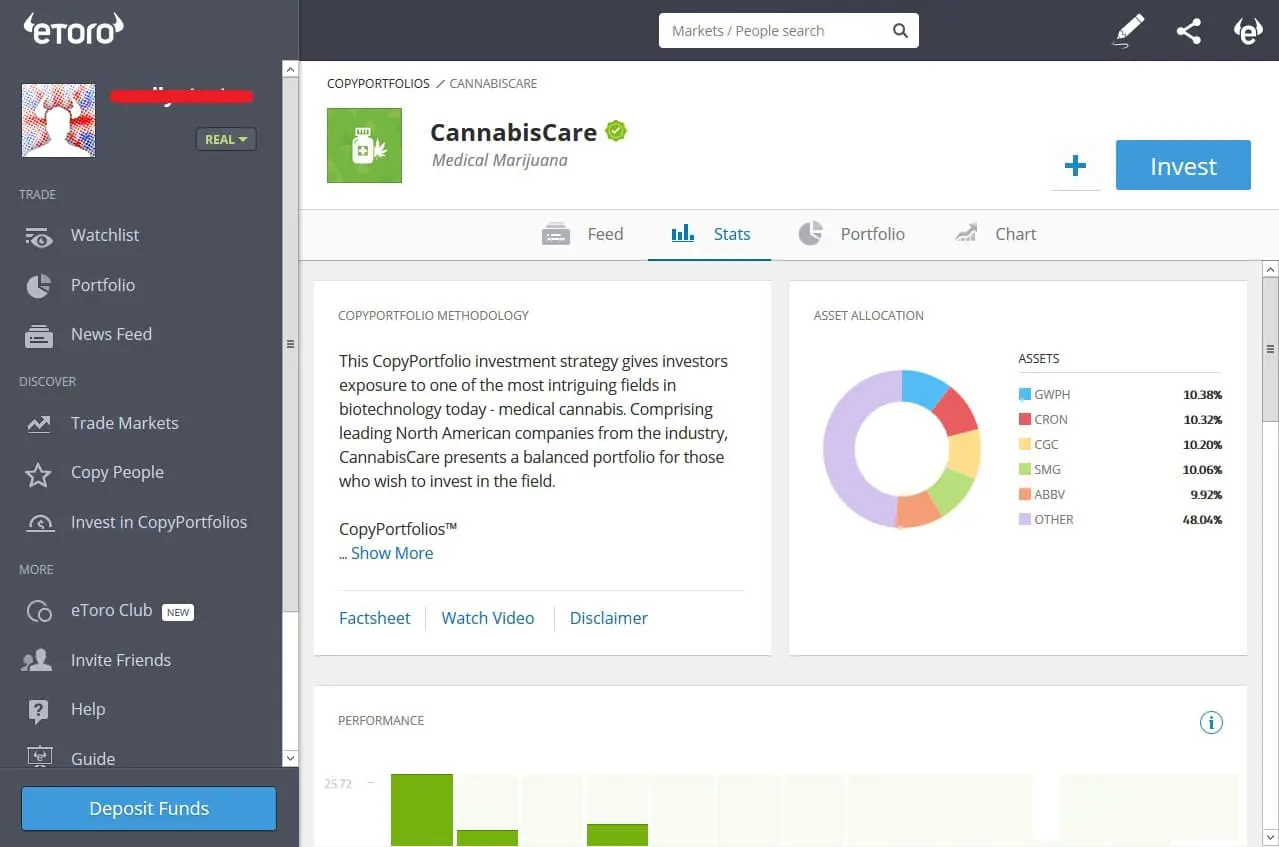The image size is (1279, 847).
Task: Click the sidebar scroll down arrow
Action: 290,759
